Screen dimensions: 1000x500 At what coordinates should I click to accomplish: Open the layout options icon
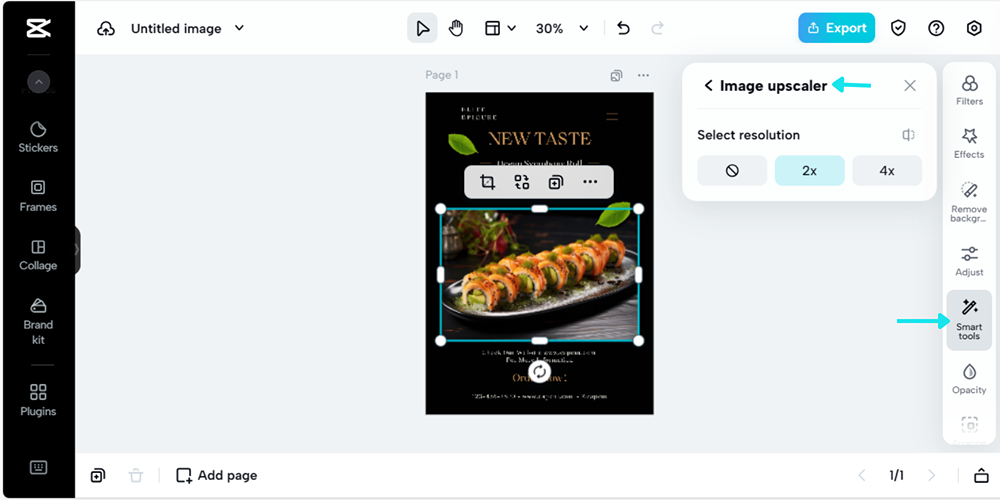click(492, 28)
